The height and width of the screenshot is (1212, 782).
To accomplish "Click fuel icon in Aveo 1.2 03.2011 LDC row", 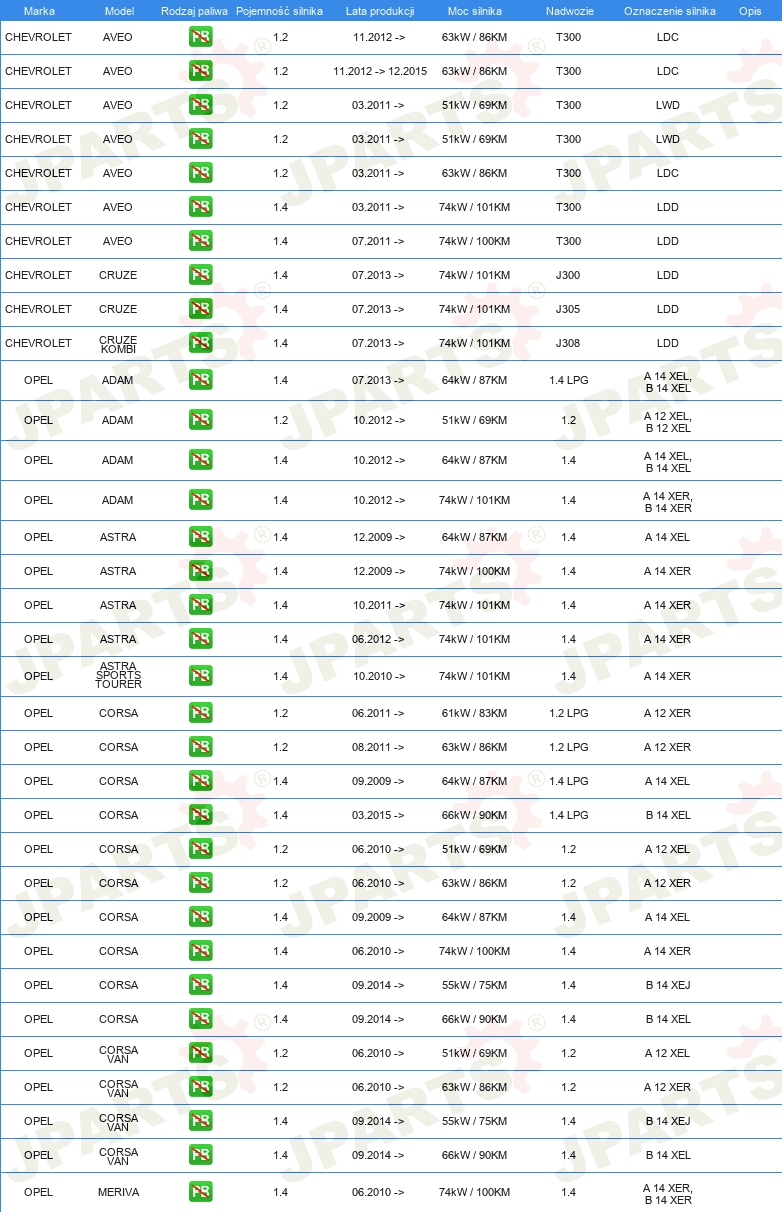I will (x=200, y=173).
